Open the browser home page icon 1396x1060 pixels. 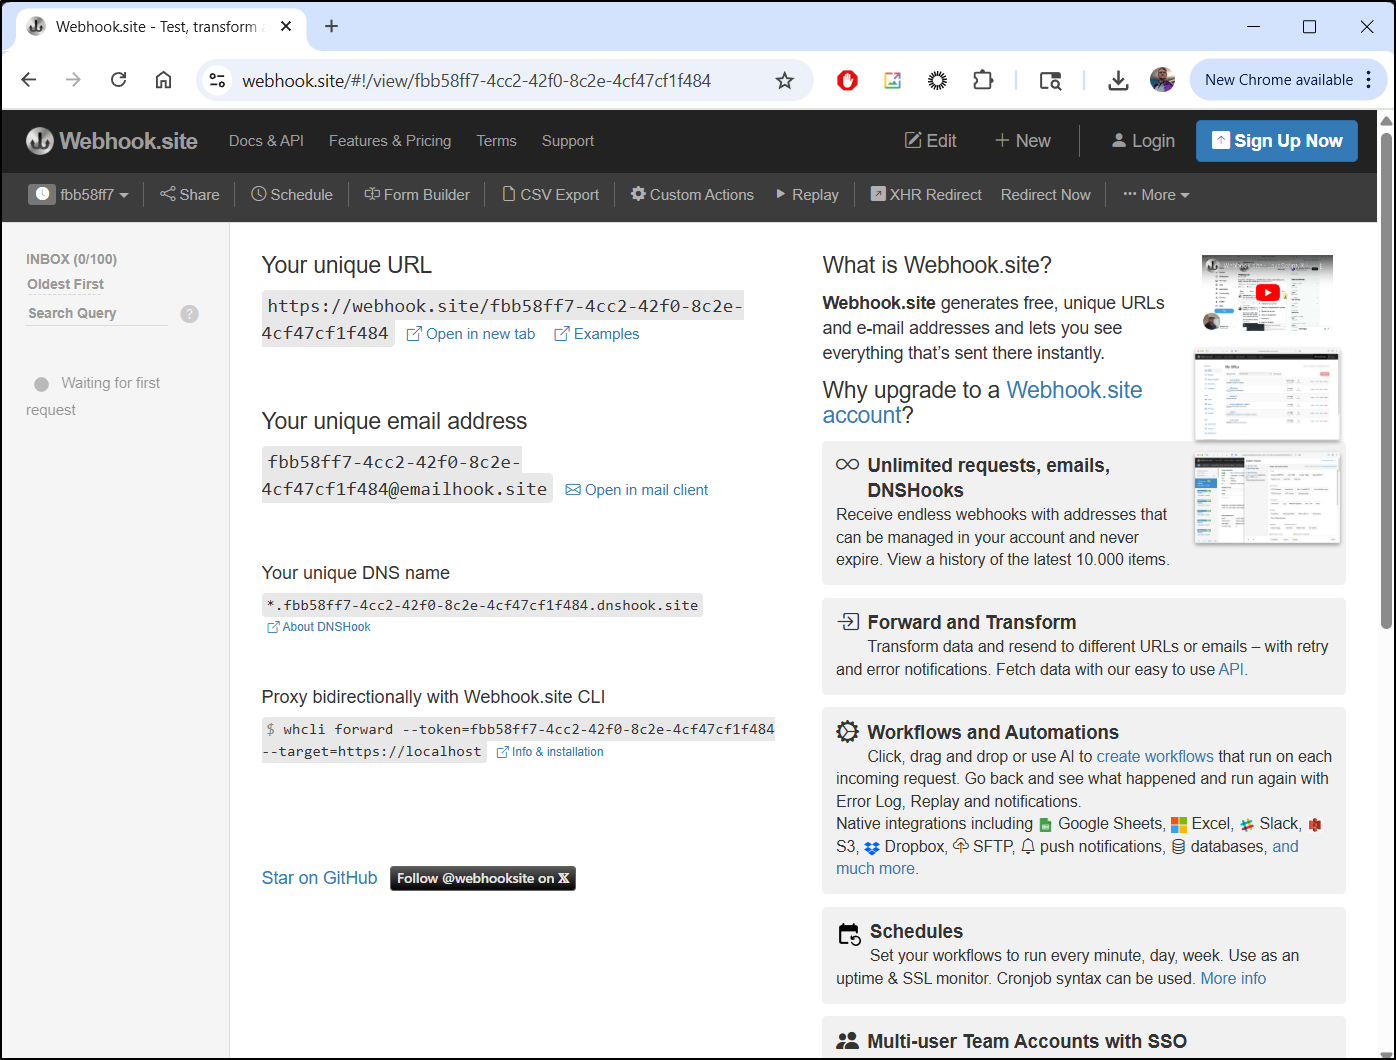(163, 80)
